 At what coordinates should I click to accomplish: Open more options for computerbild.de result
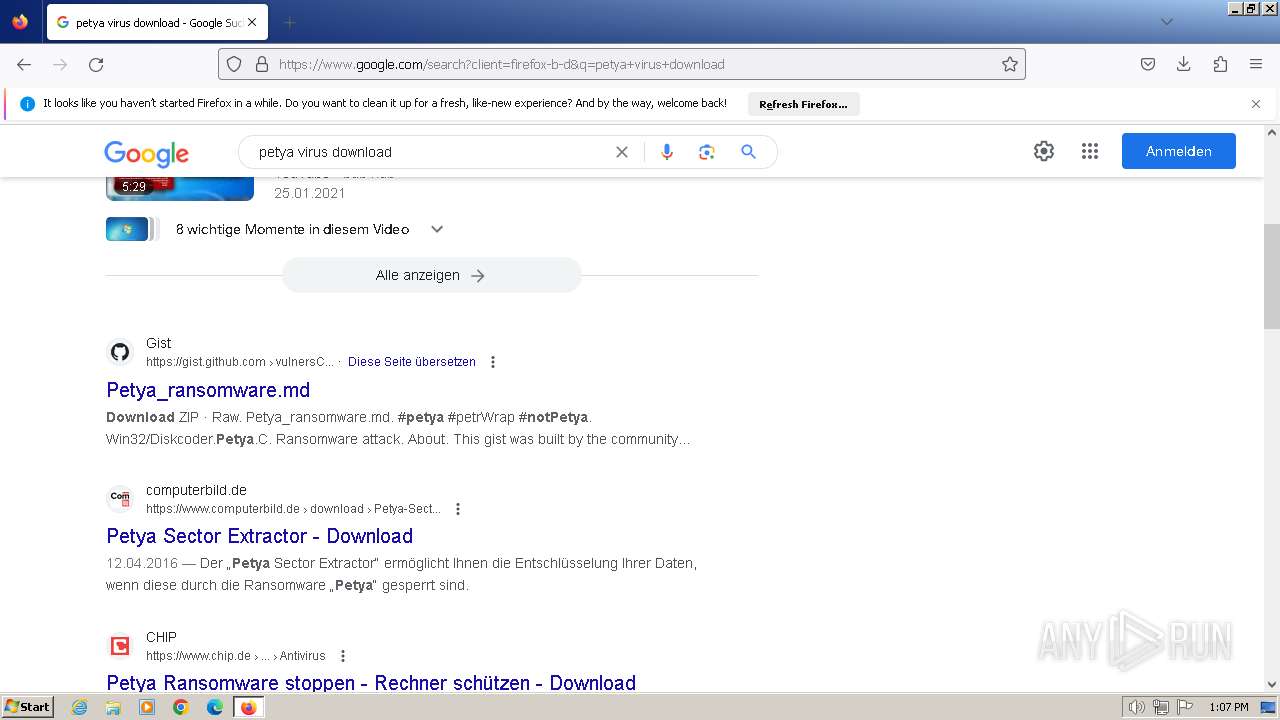click(x=458, y=509)
